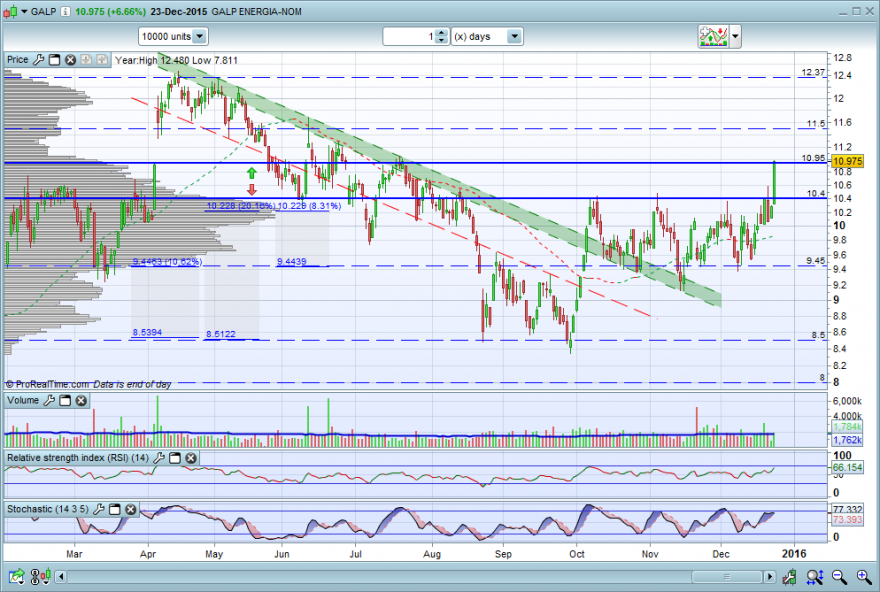
Task: Maximize the Stochastic panel
Action: [x=114, y=509]
